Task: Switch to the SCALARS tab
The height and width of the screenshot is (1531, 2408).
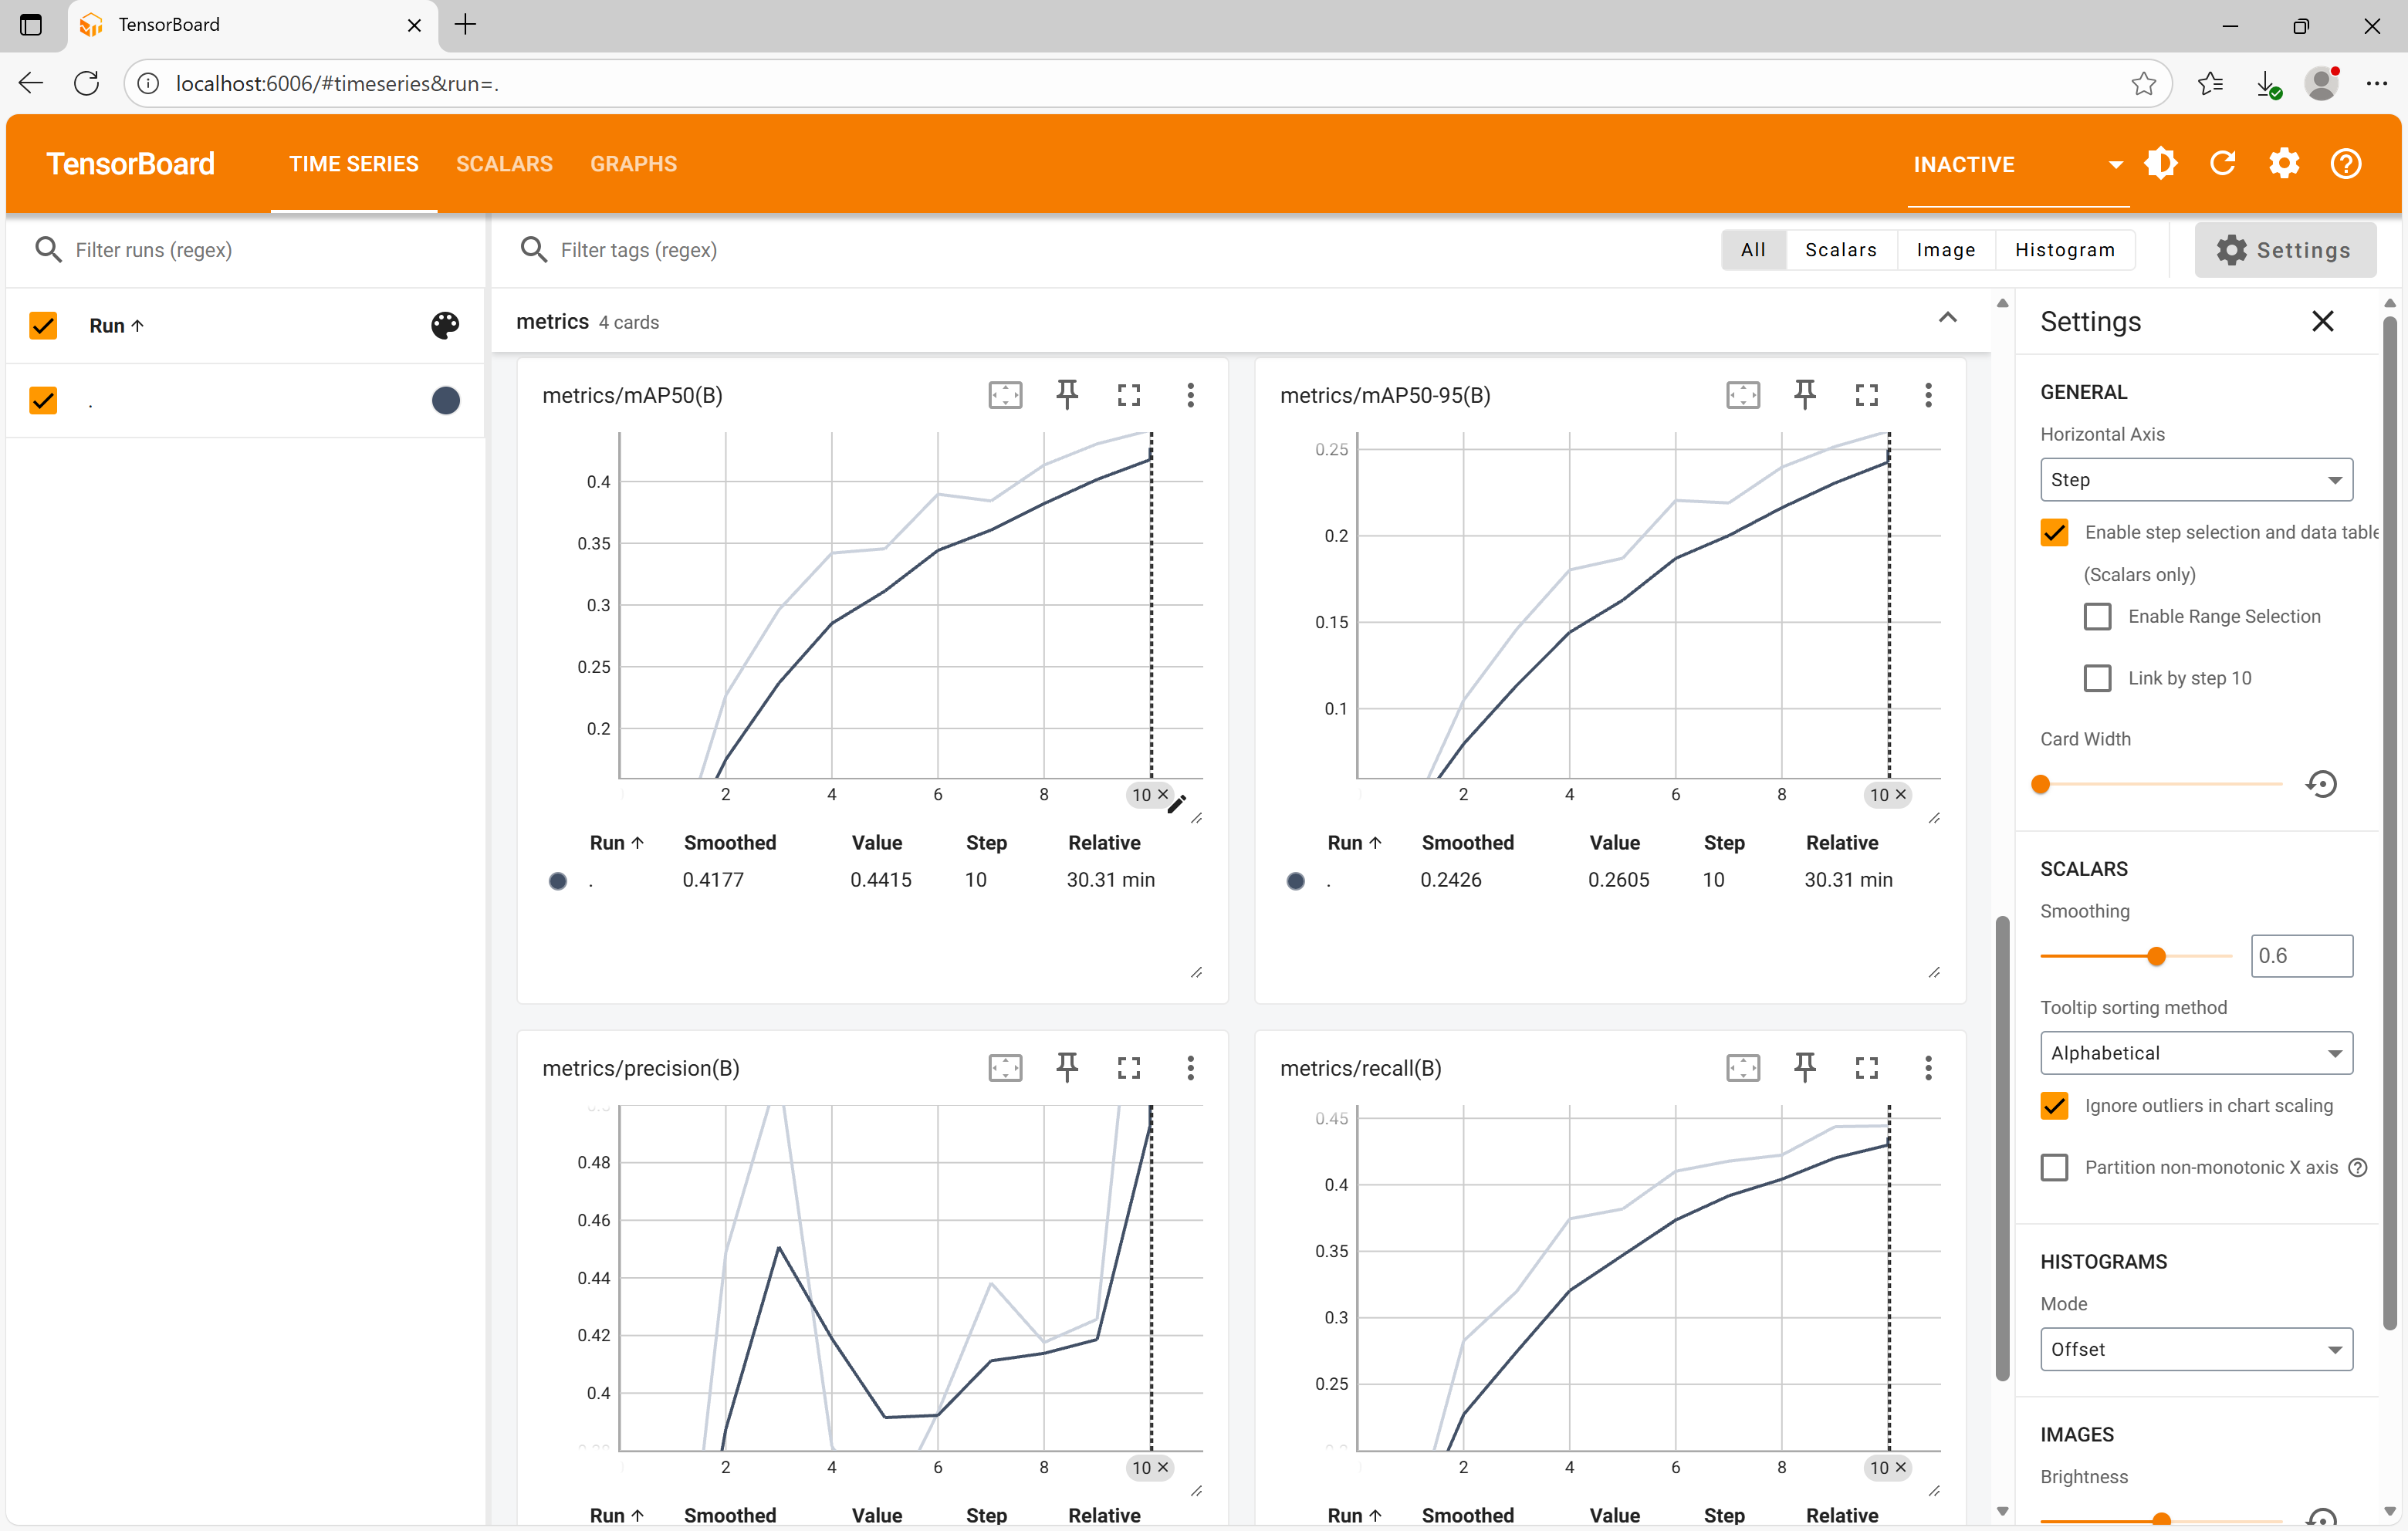Action: (504, 164)
